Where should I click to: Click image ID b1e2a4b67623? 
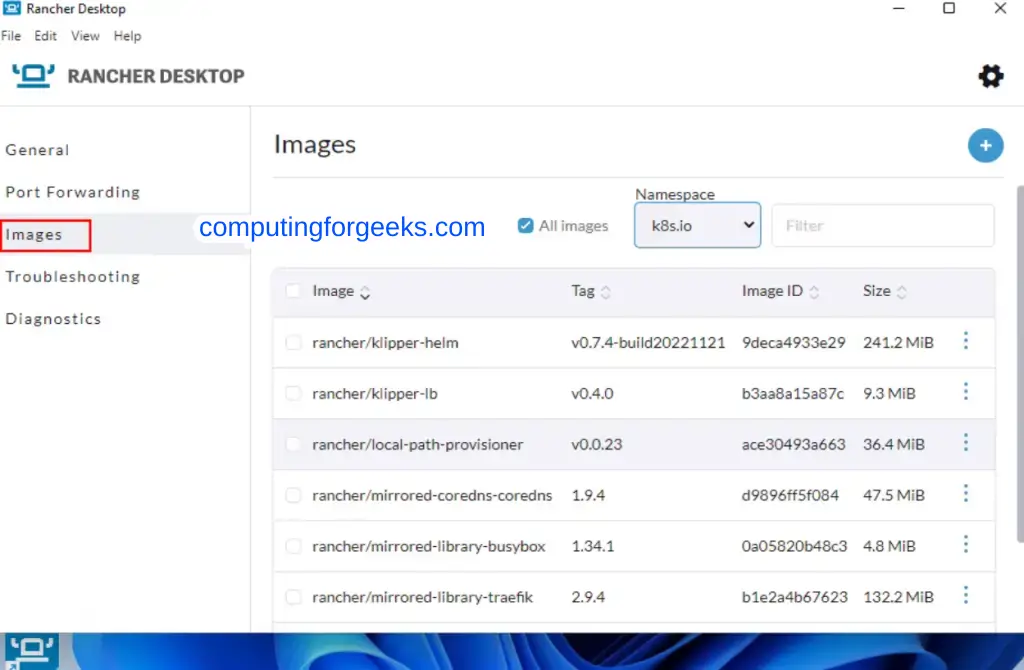(795, 598)
